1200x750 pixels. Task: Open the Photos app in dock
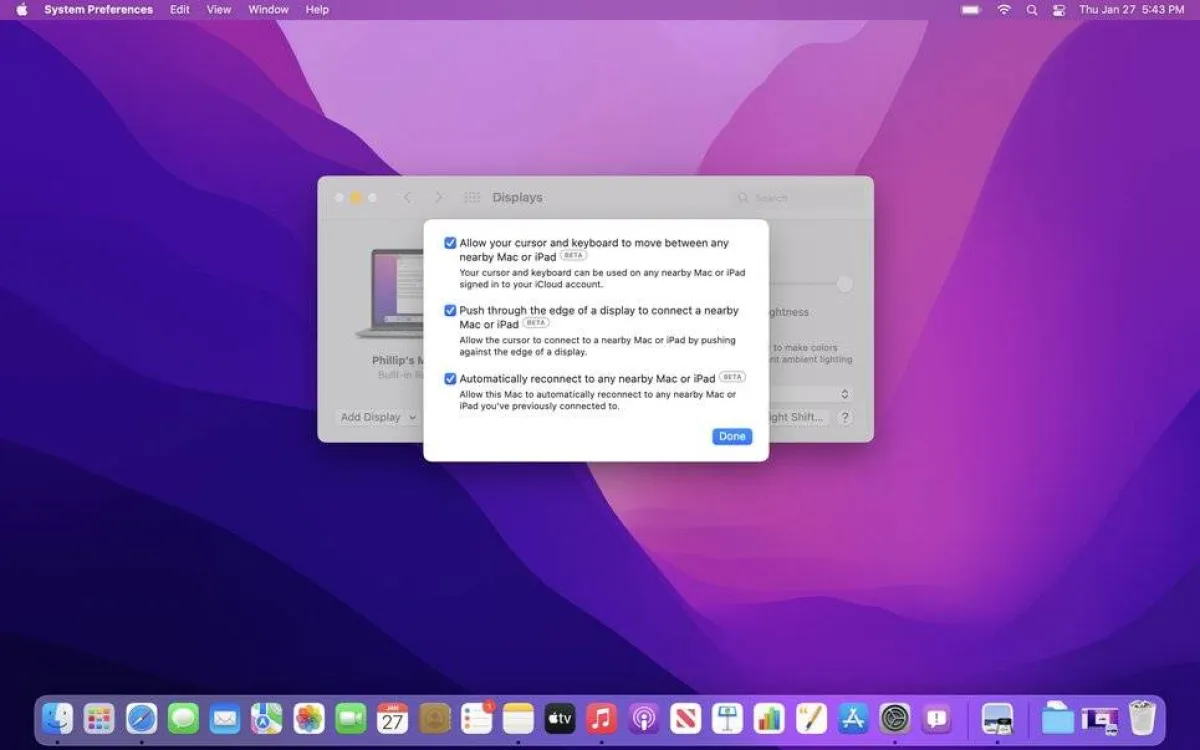309,717
